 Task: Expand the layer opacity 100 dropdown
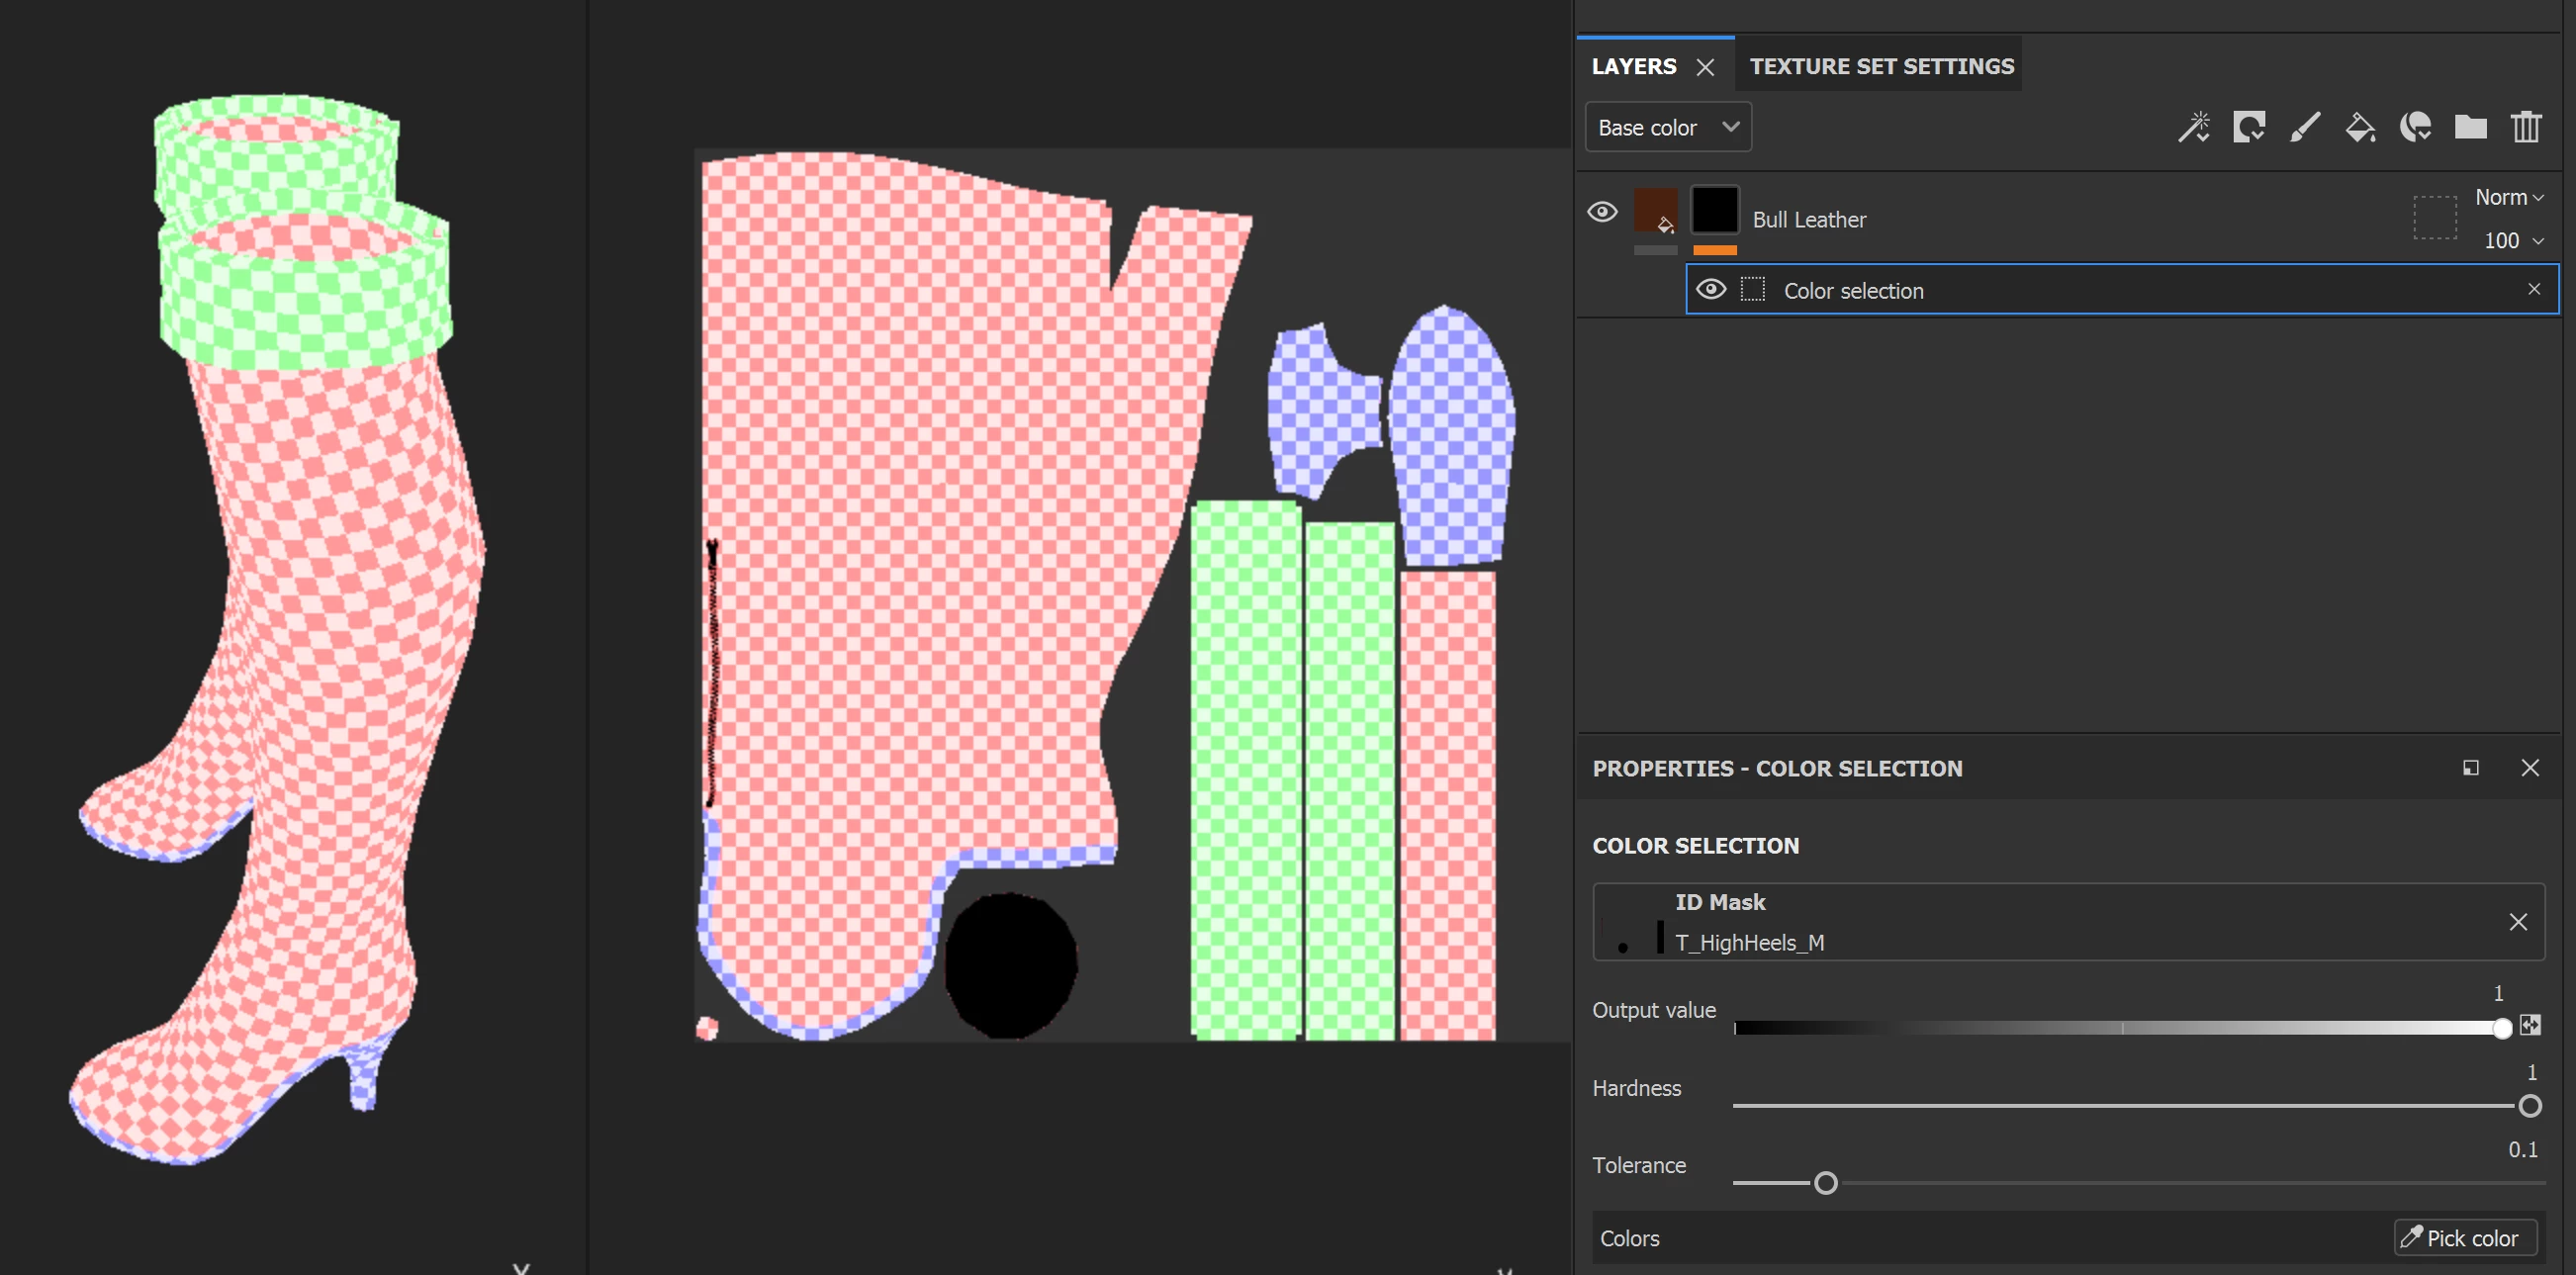(x=2513, y=241)
